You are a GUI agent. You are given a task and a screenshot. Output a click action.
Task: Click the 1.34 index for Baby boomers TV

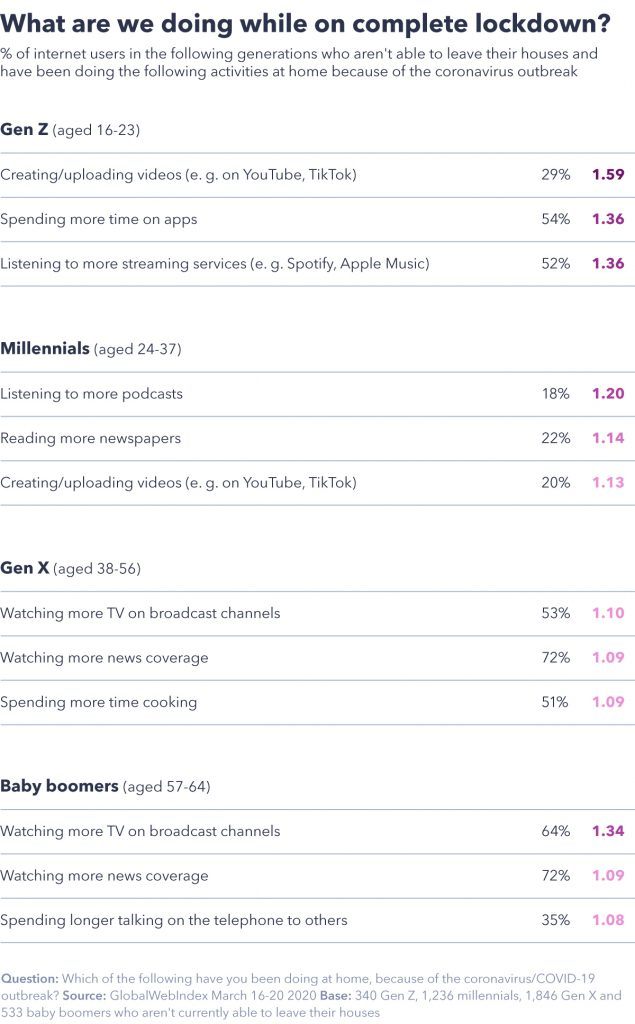pyautogui.click(x=608, y=831)
